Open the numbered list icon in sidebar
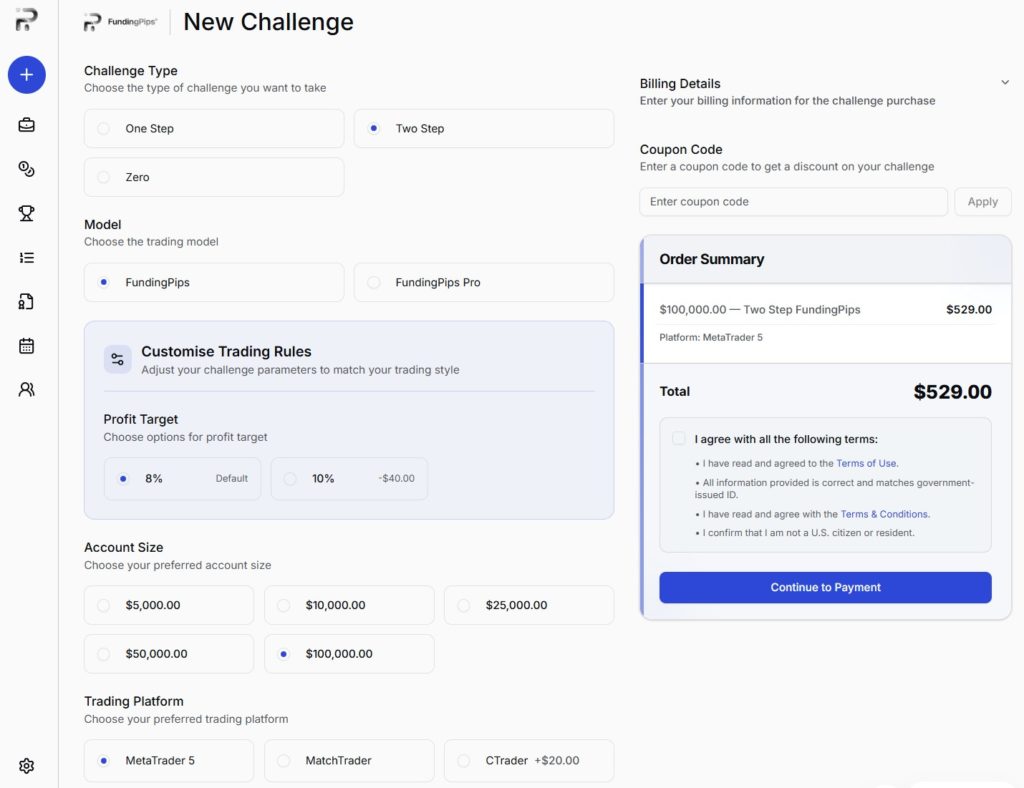The height and width of the screenshot is (788, 1024). coord(26,258)
